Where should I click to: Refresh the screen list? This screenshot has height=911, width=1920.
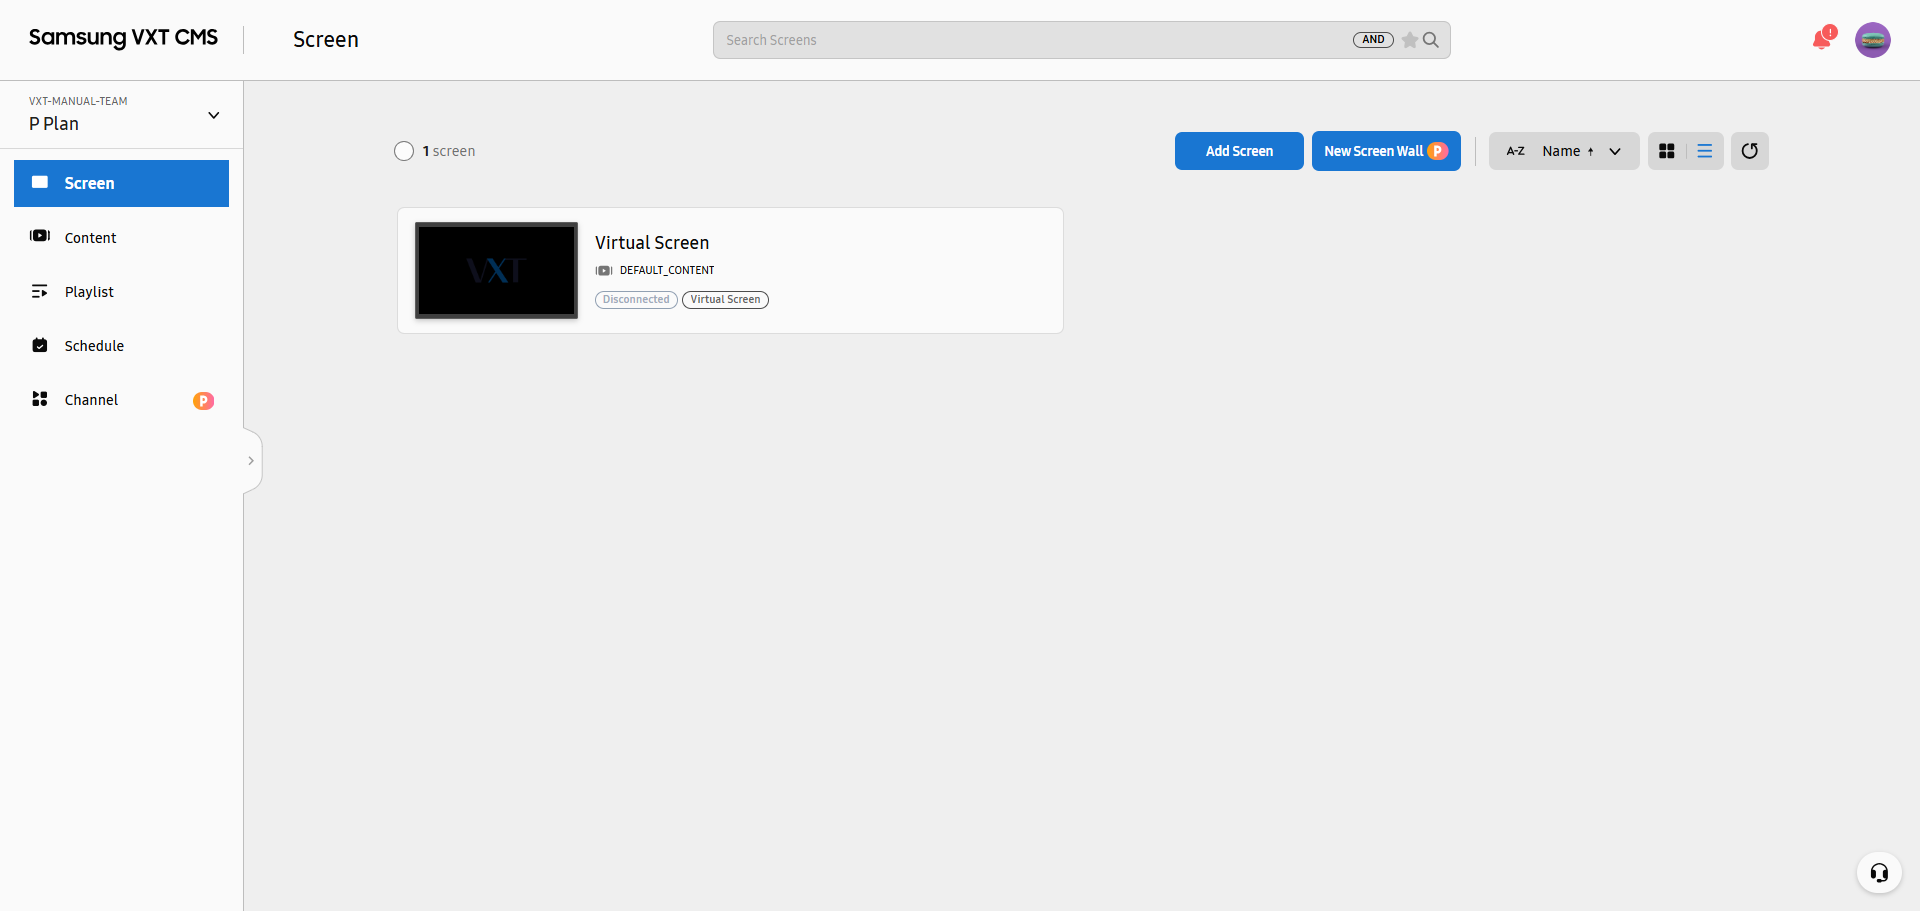coord(1750,151)
